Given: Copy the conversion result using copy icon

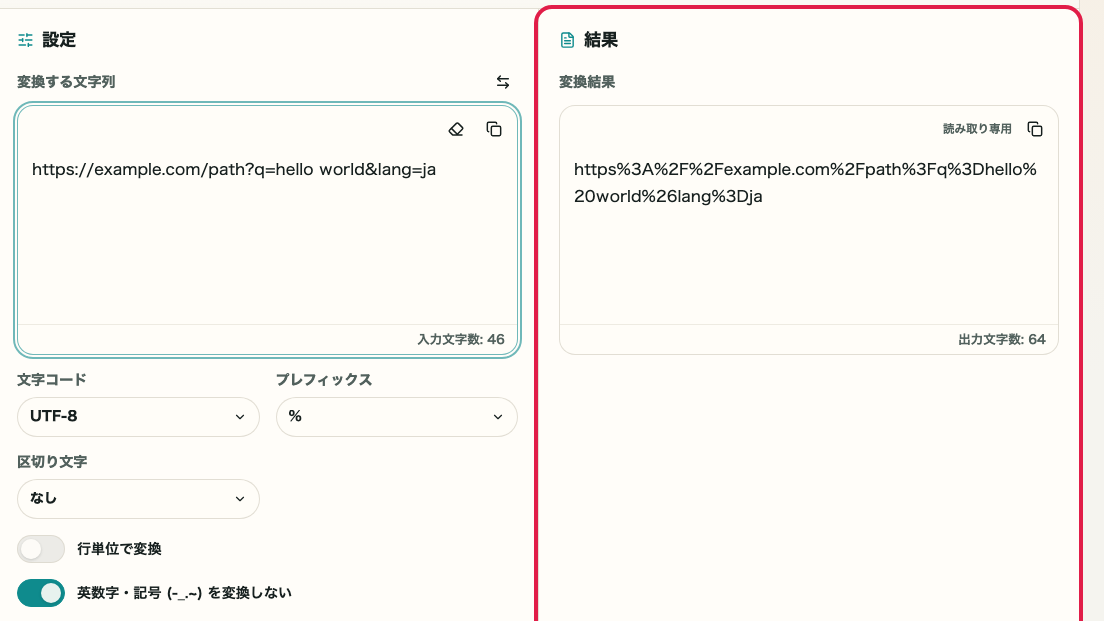Looking at the screenshot, I should (x=1035, y=130).
